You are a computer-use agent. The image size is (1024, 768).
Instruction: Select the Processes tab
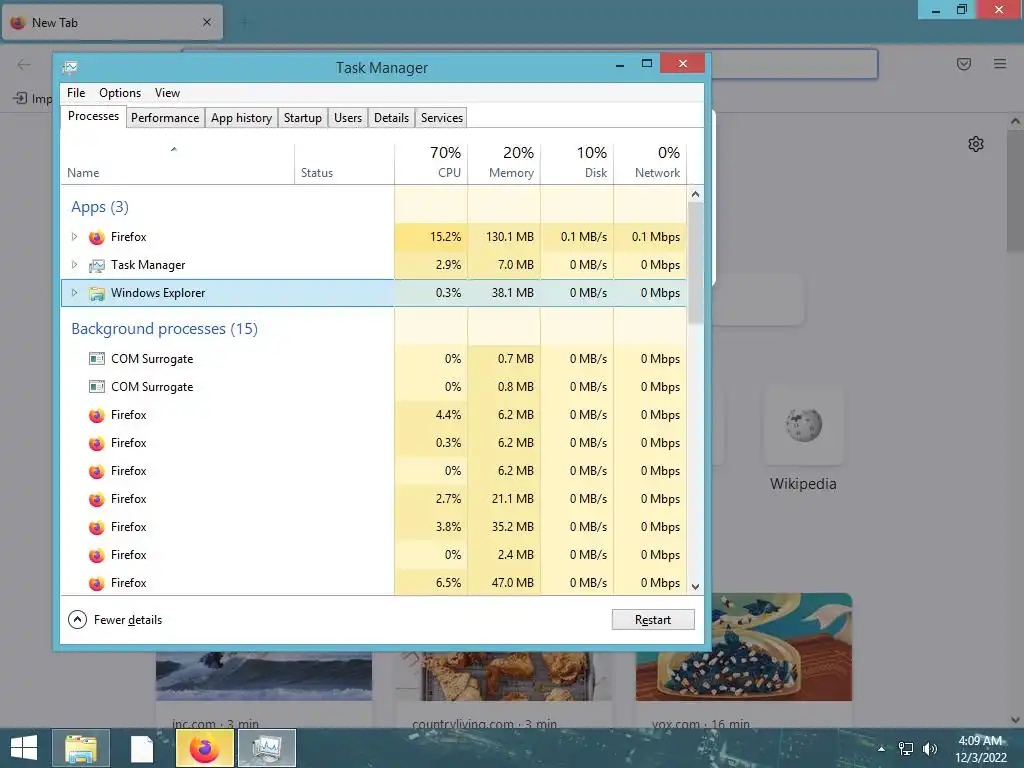click(93, 116)
